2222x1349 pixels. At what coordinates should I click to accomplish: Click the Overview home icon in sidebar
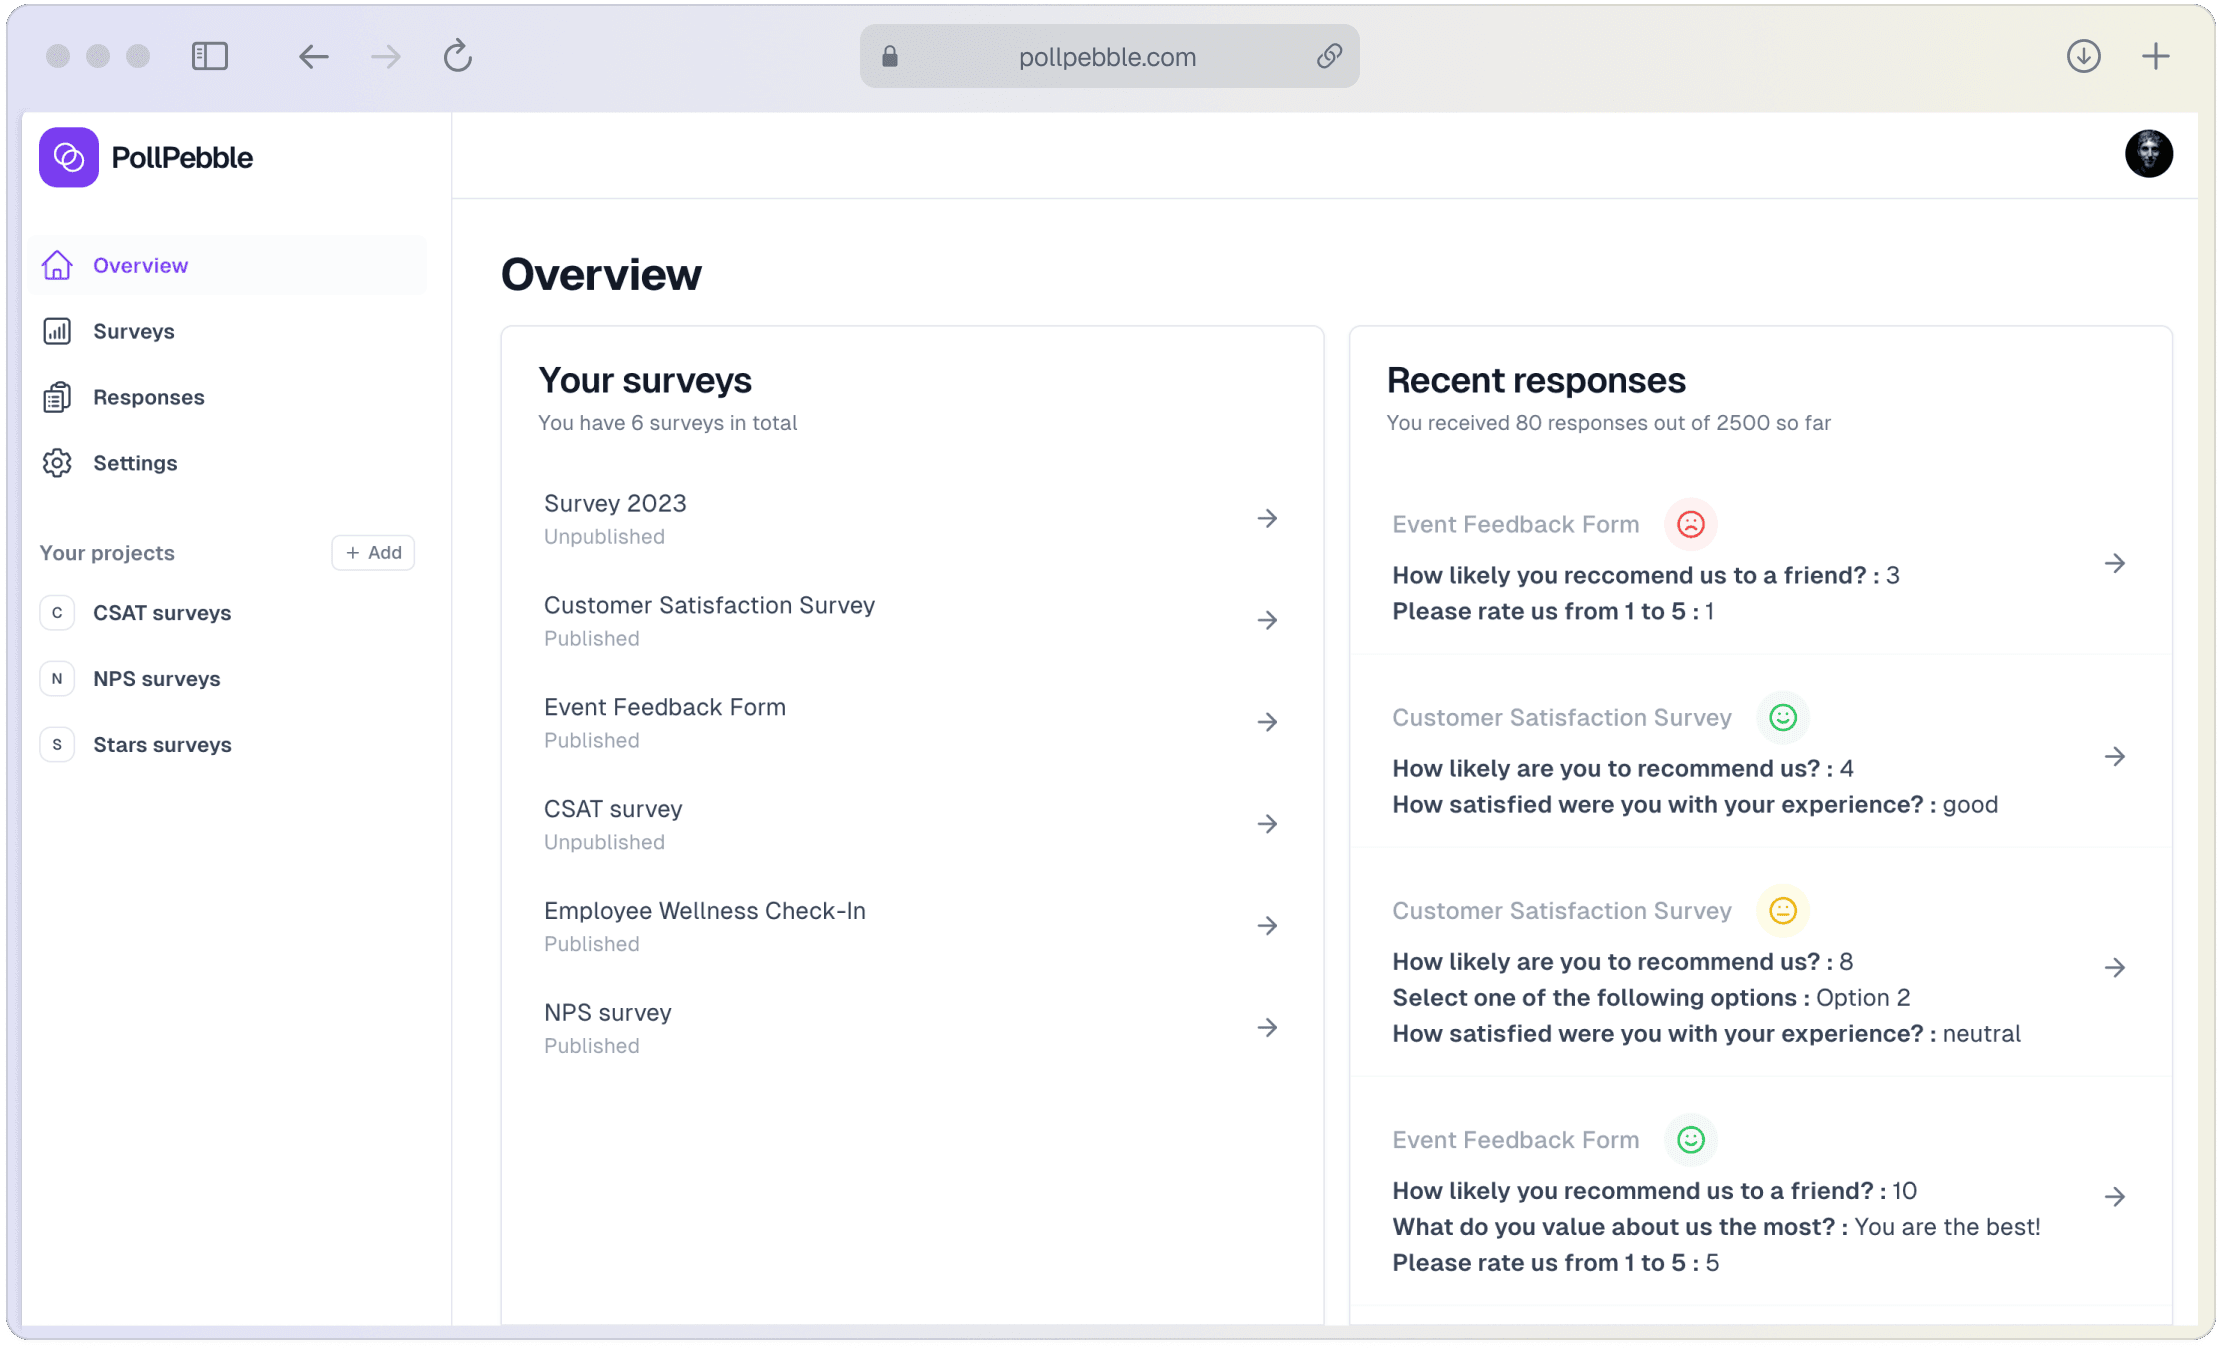57,265
